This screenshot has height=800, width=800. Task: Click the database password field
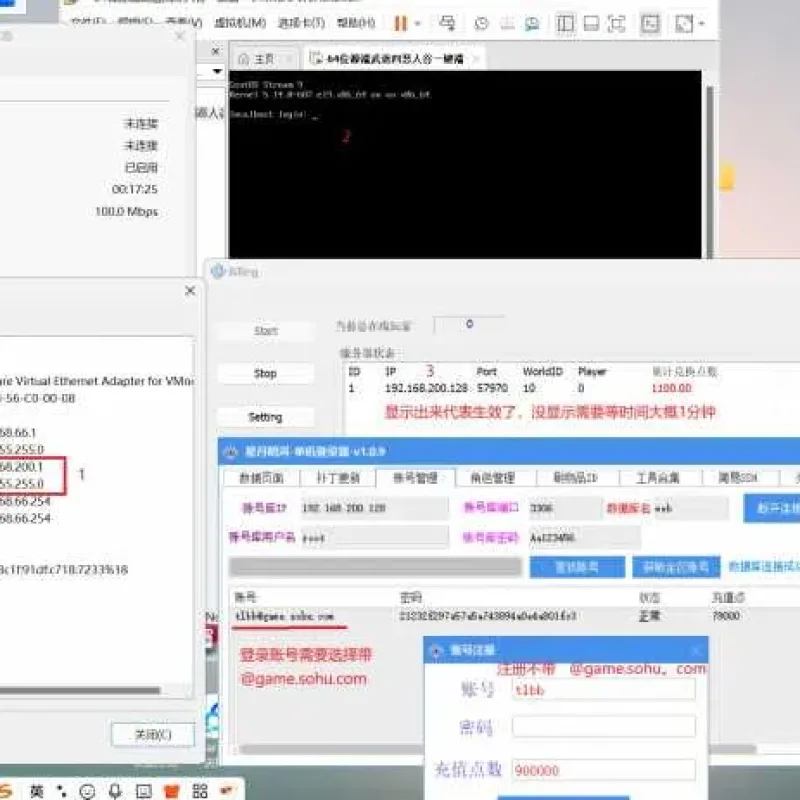584,537
